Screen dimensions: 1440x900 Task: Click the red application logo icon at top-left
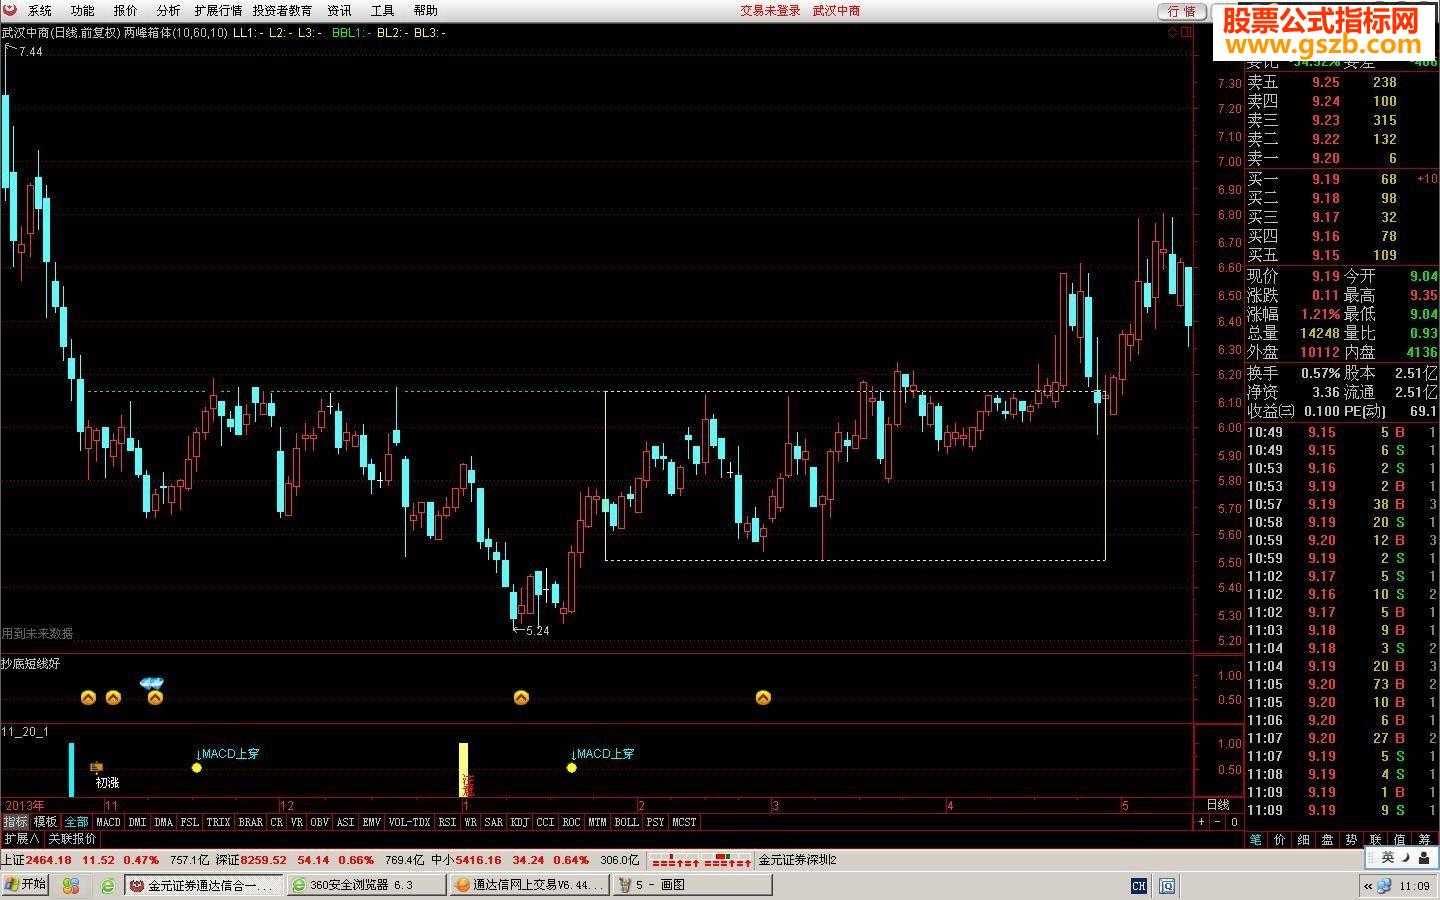click(x=9, y=10)
